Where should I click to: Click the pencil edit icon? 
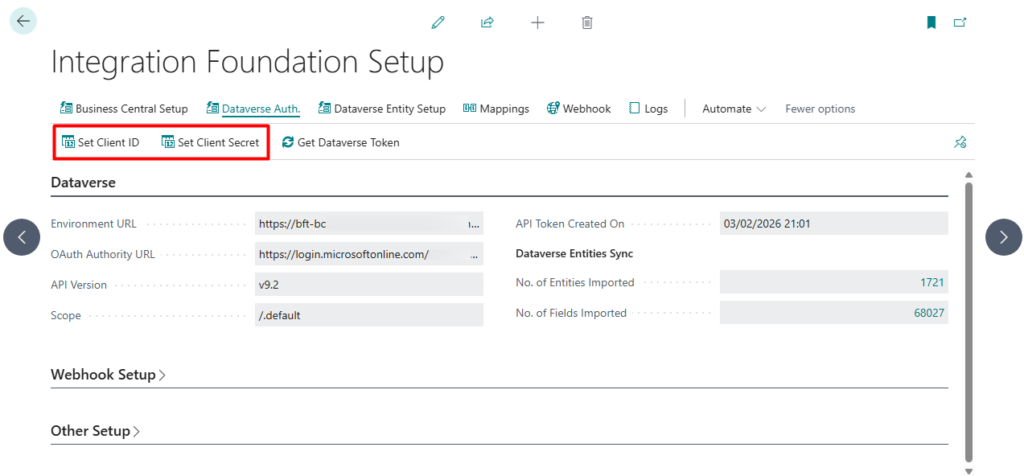pyautogui.click(x=438, y=22)
